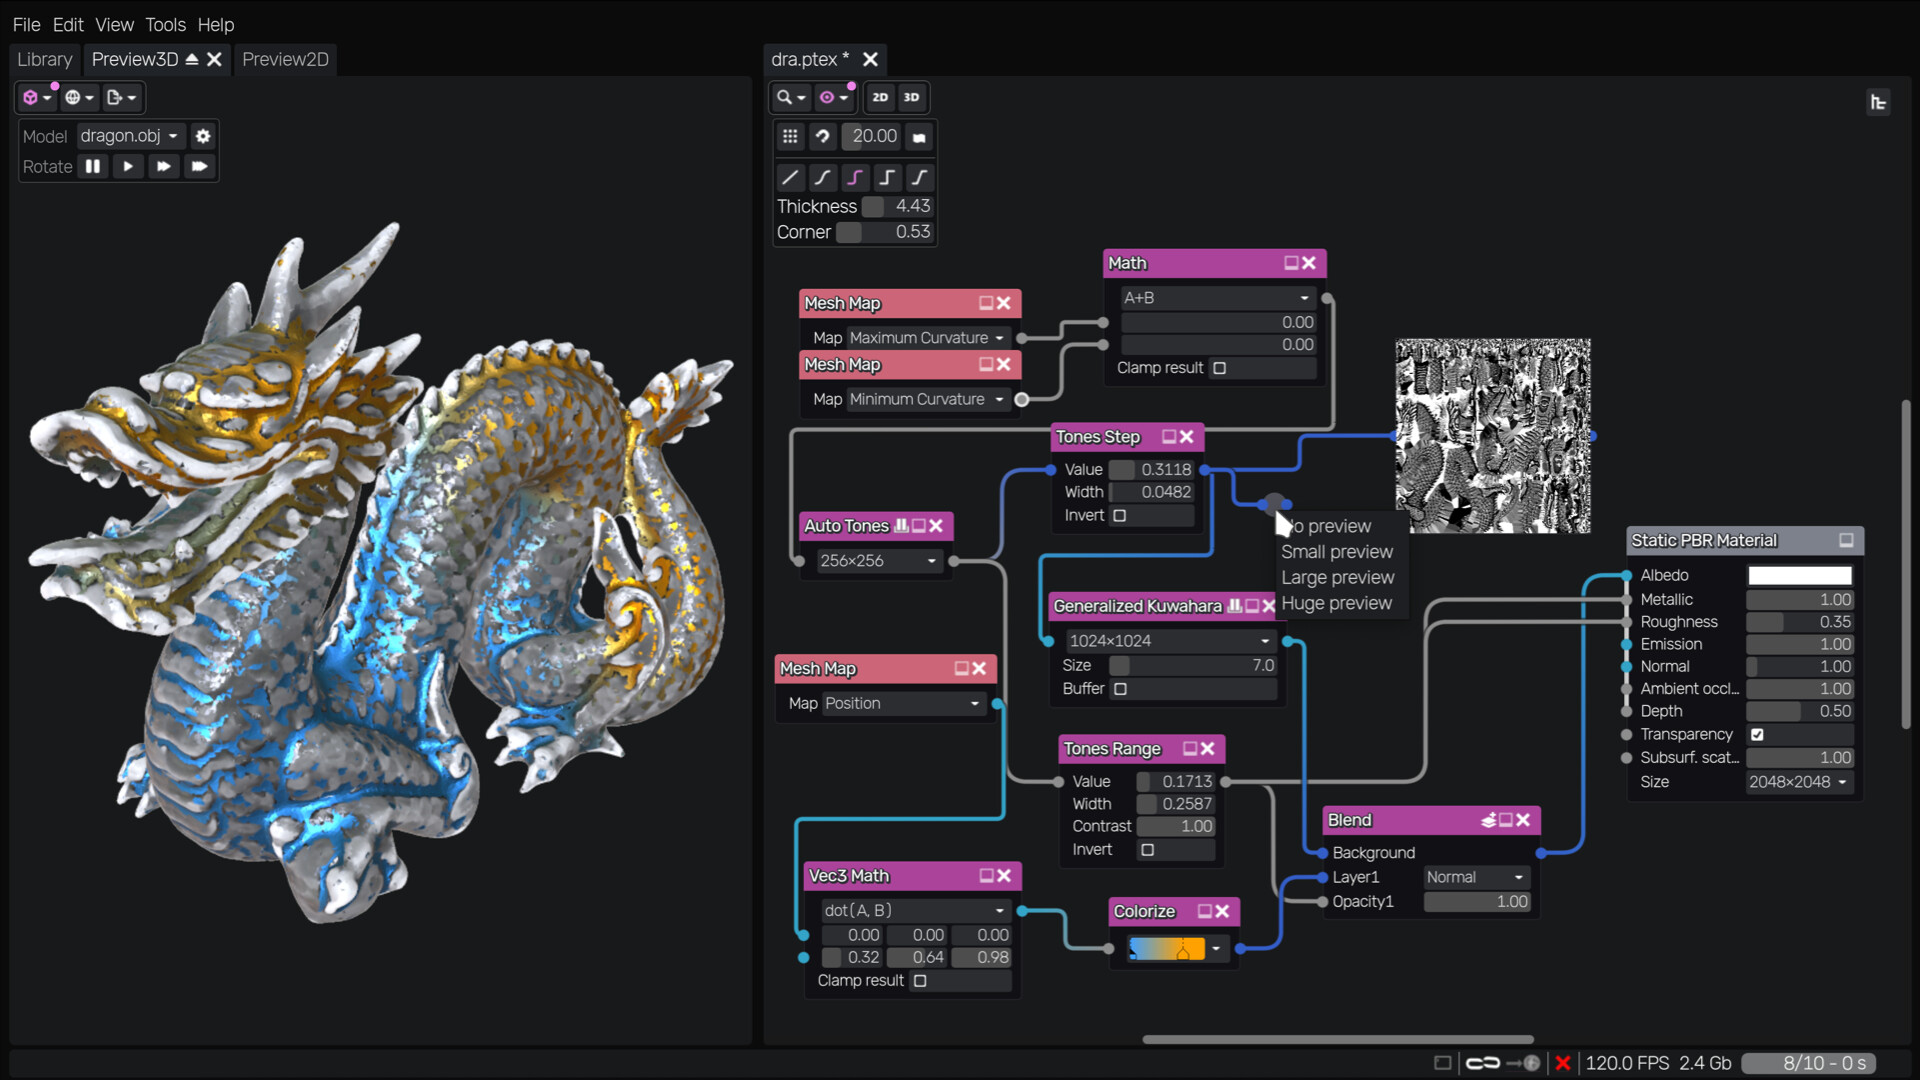
Task: Click the grid display icon in node editor
Action: click(791, 136)
